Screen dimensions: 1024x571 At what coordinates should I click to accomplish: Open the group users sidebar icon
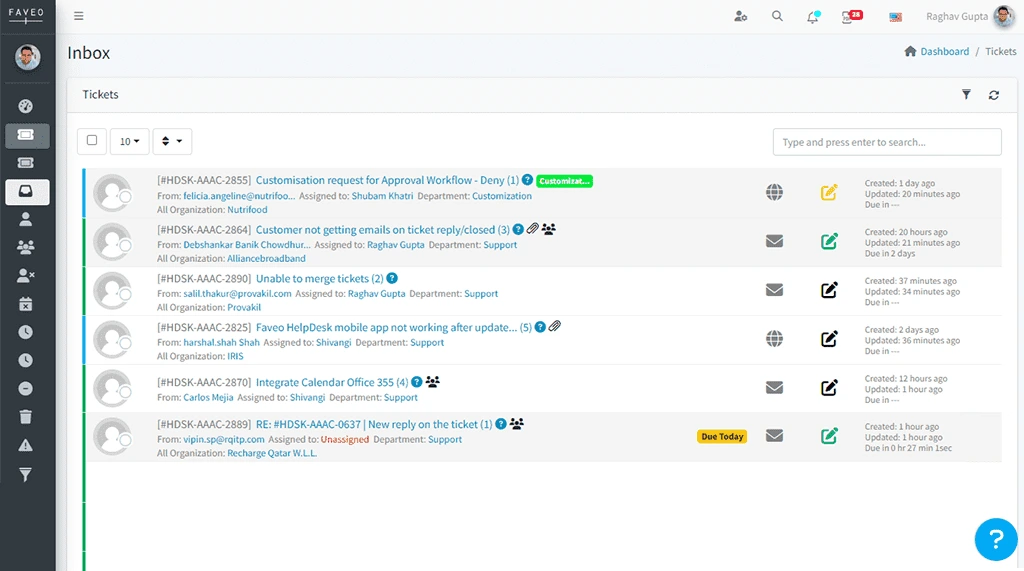point(25,247)
